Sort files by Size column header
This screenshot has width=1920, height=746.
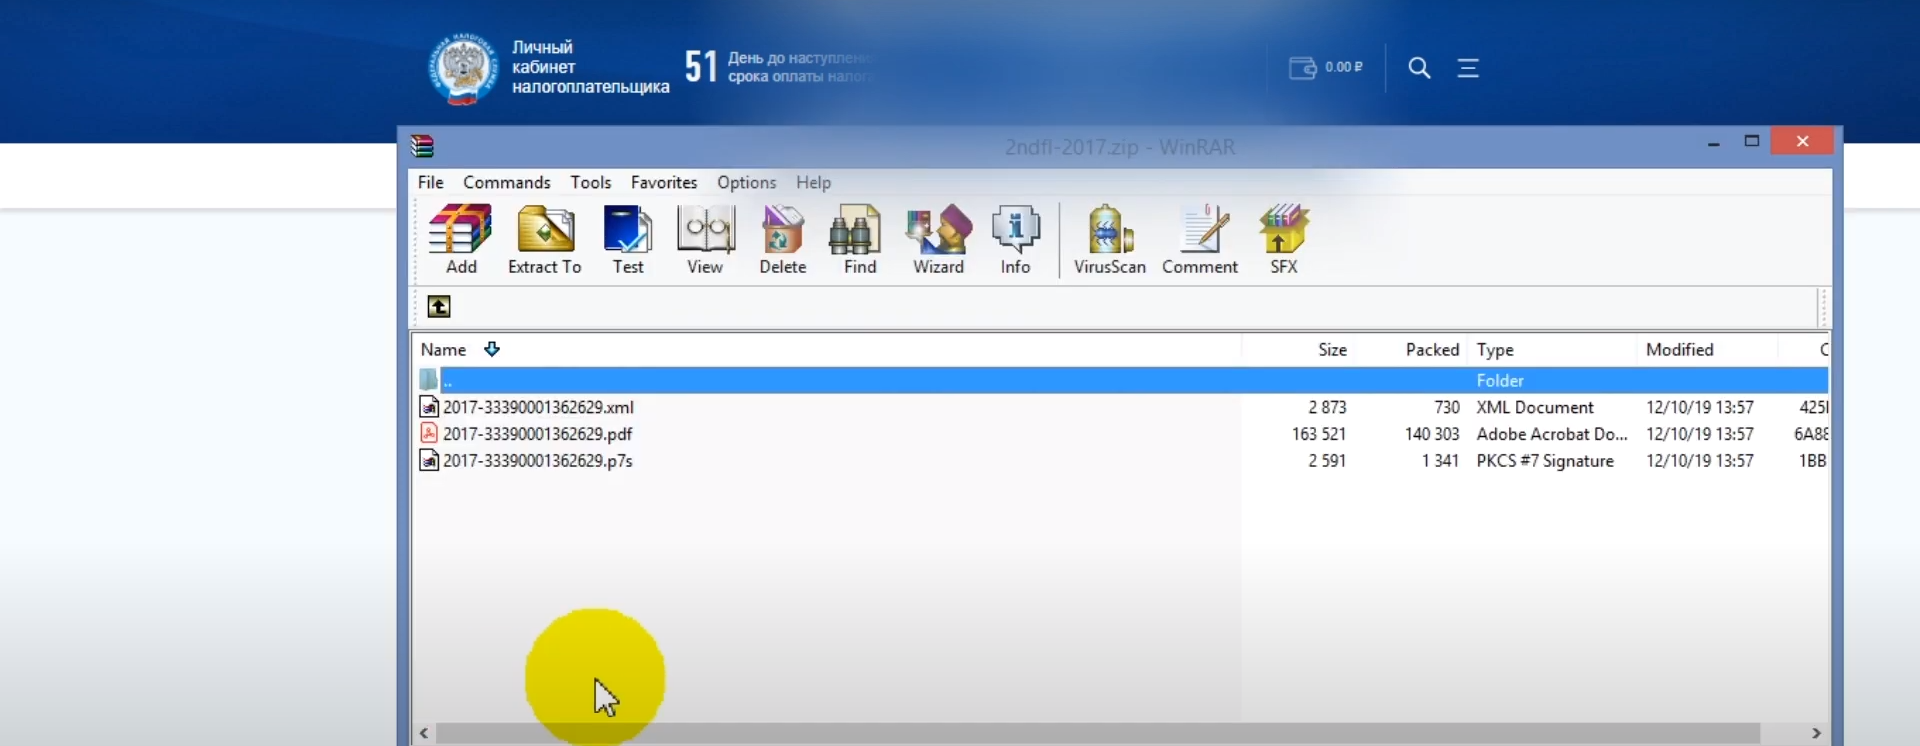point(1331,350)
